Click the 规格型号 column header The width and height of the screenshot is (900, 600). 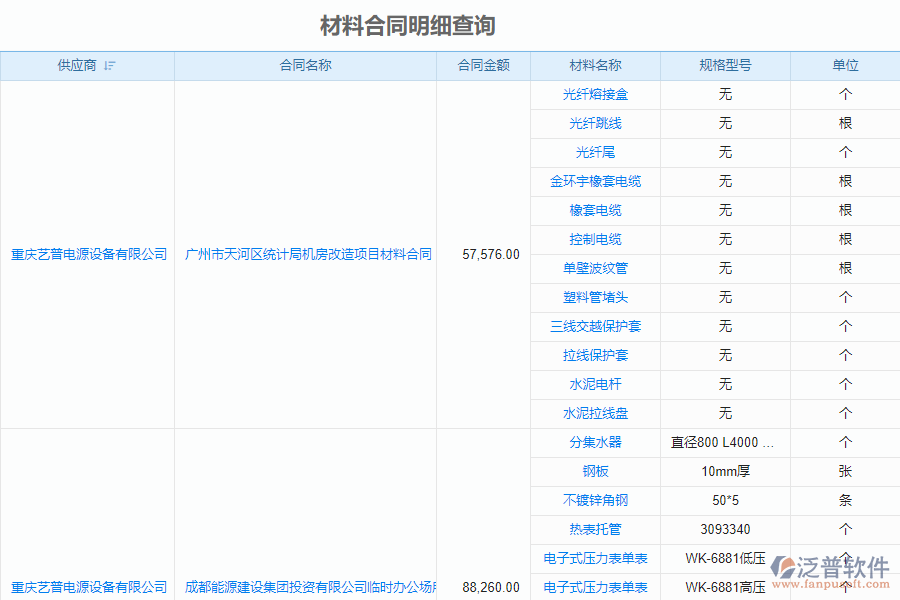pos(725,65)
